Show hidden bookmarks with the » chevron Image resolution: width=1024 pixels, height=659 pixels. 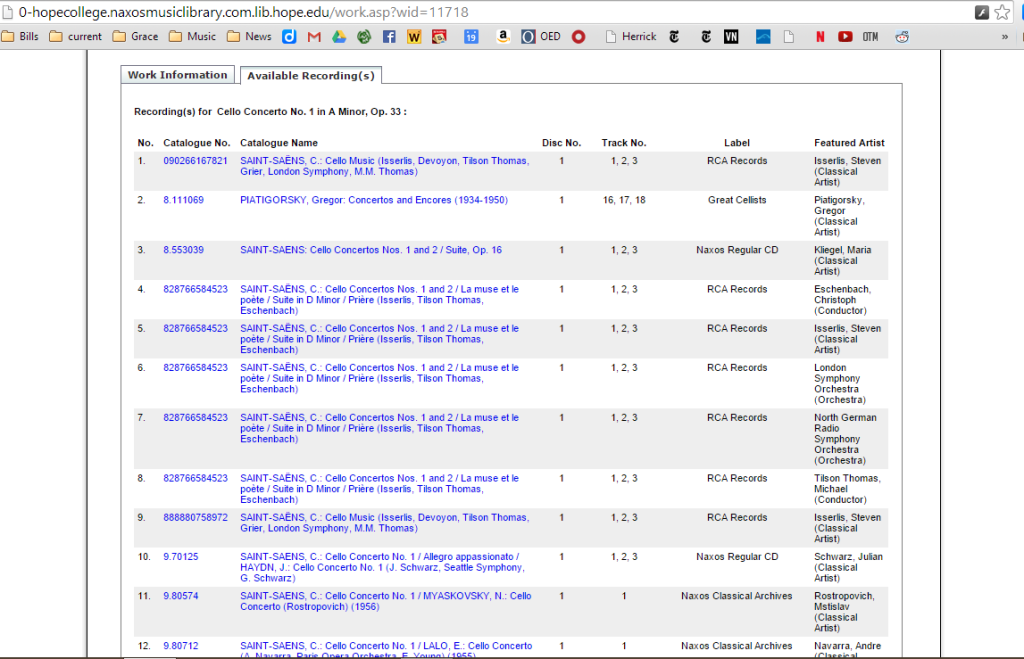click(1004, 37)
